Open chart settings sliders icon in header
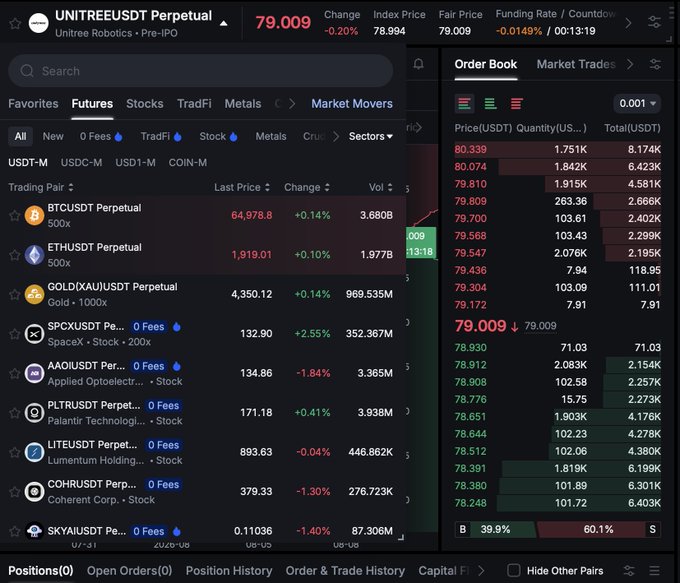Viewport: 680px width, 583px height. (x=654, y=22)
